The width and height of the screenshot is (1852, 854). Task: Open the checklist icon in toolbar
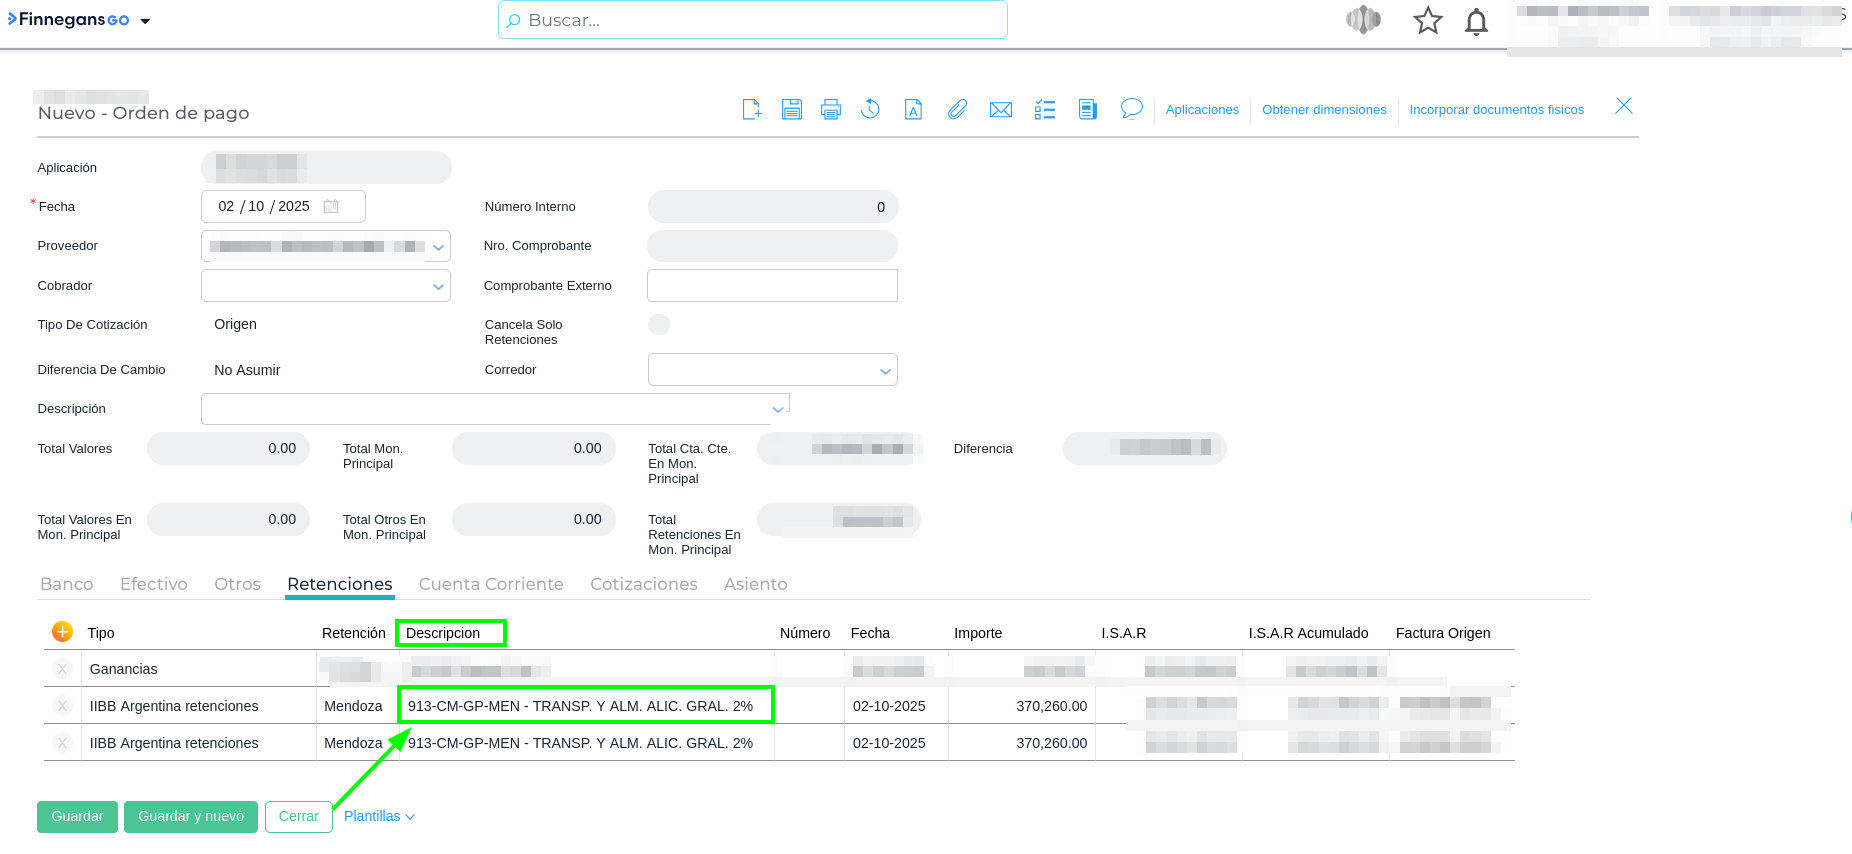click(1045, 110)
